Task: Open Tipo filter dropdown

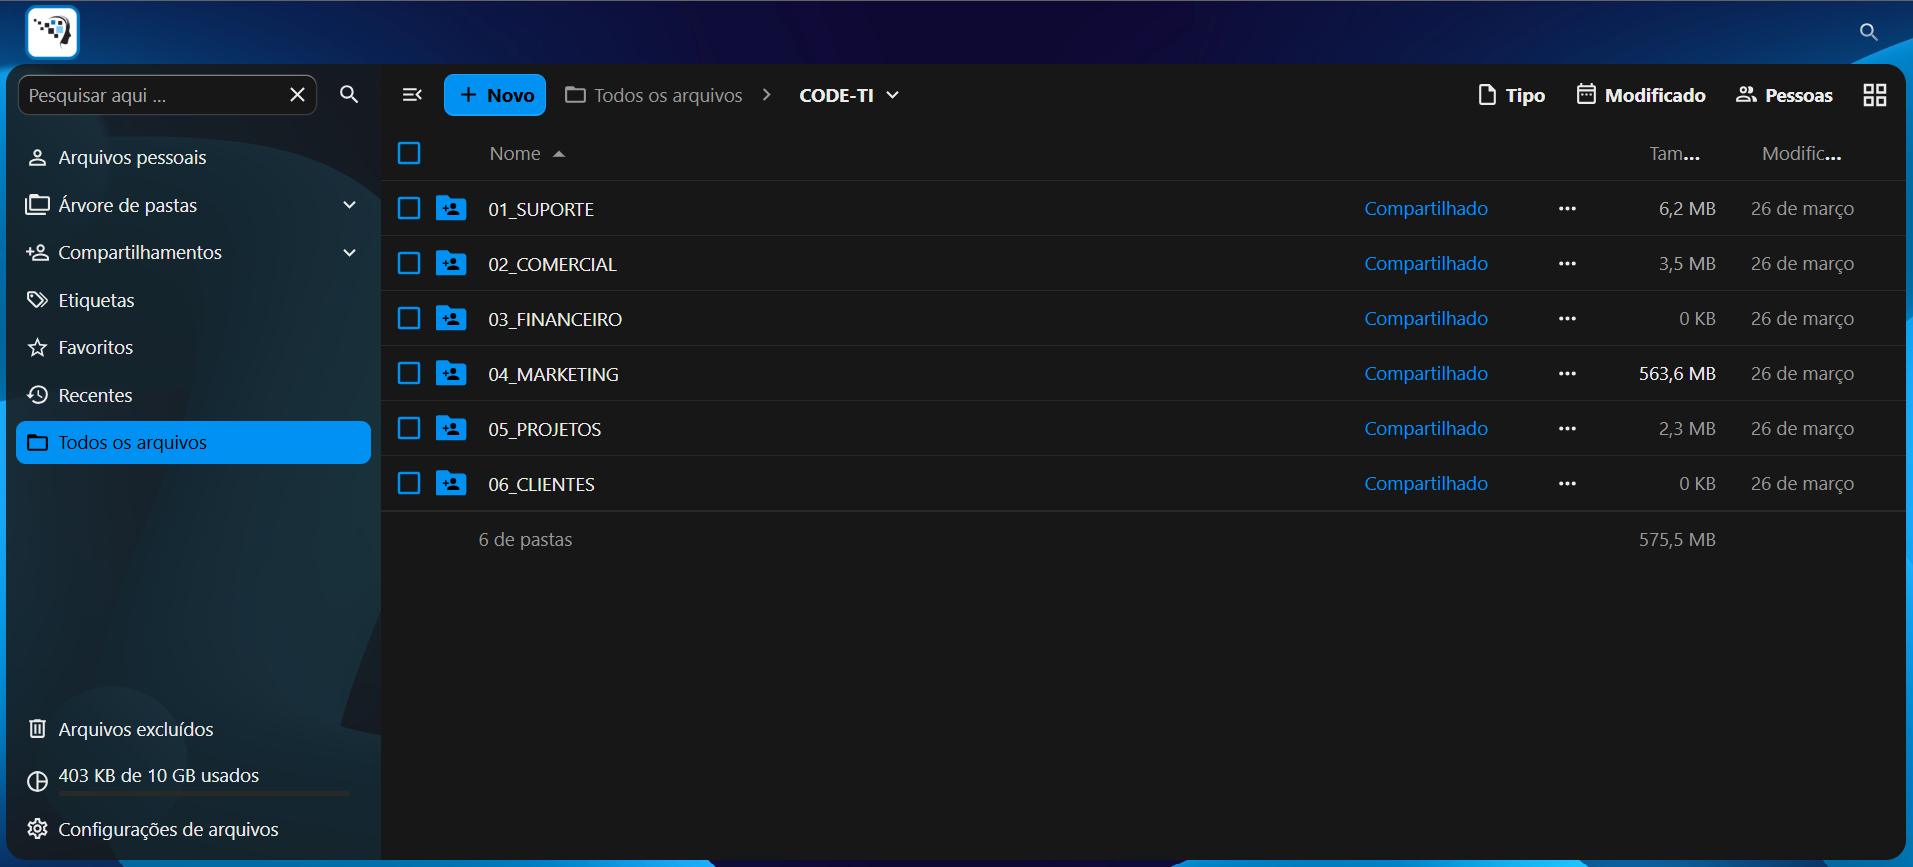Action: point(1512,95)
